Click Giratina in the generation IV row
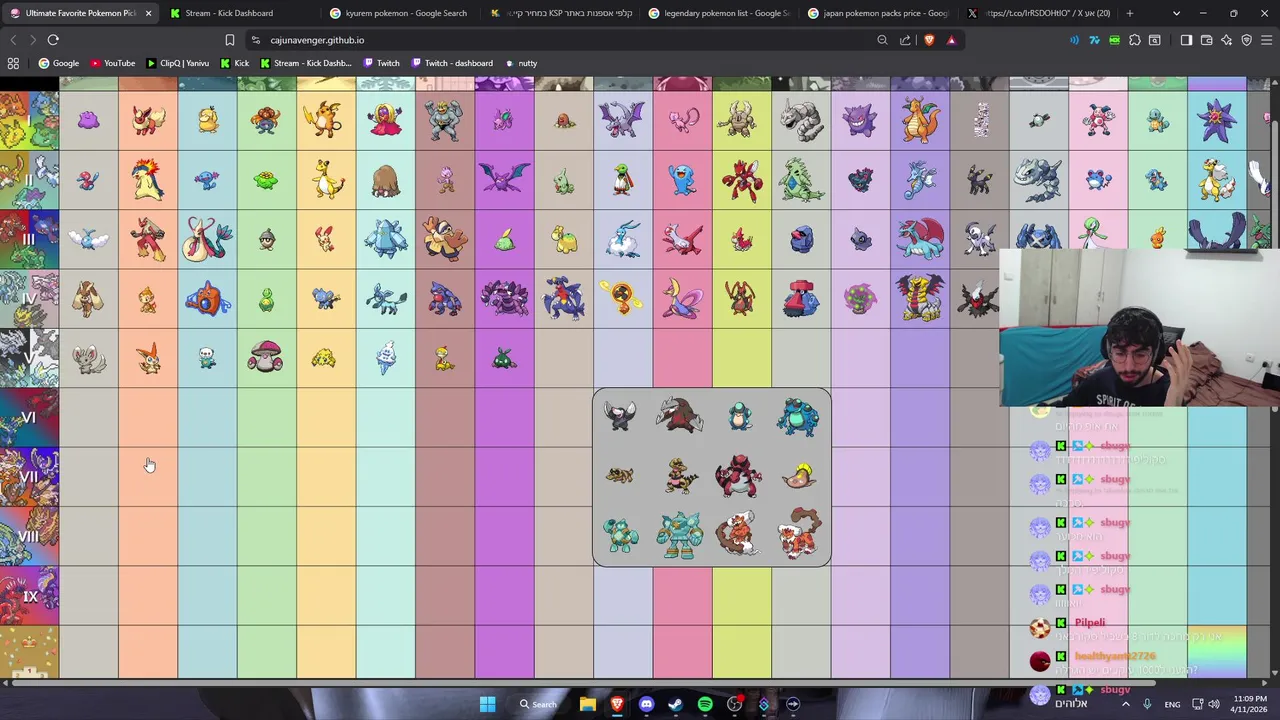Image resolution: width=1280 pixels, height=720 pixels. [x=920, y=299]
